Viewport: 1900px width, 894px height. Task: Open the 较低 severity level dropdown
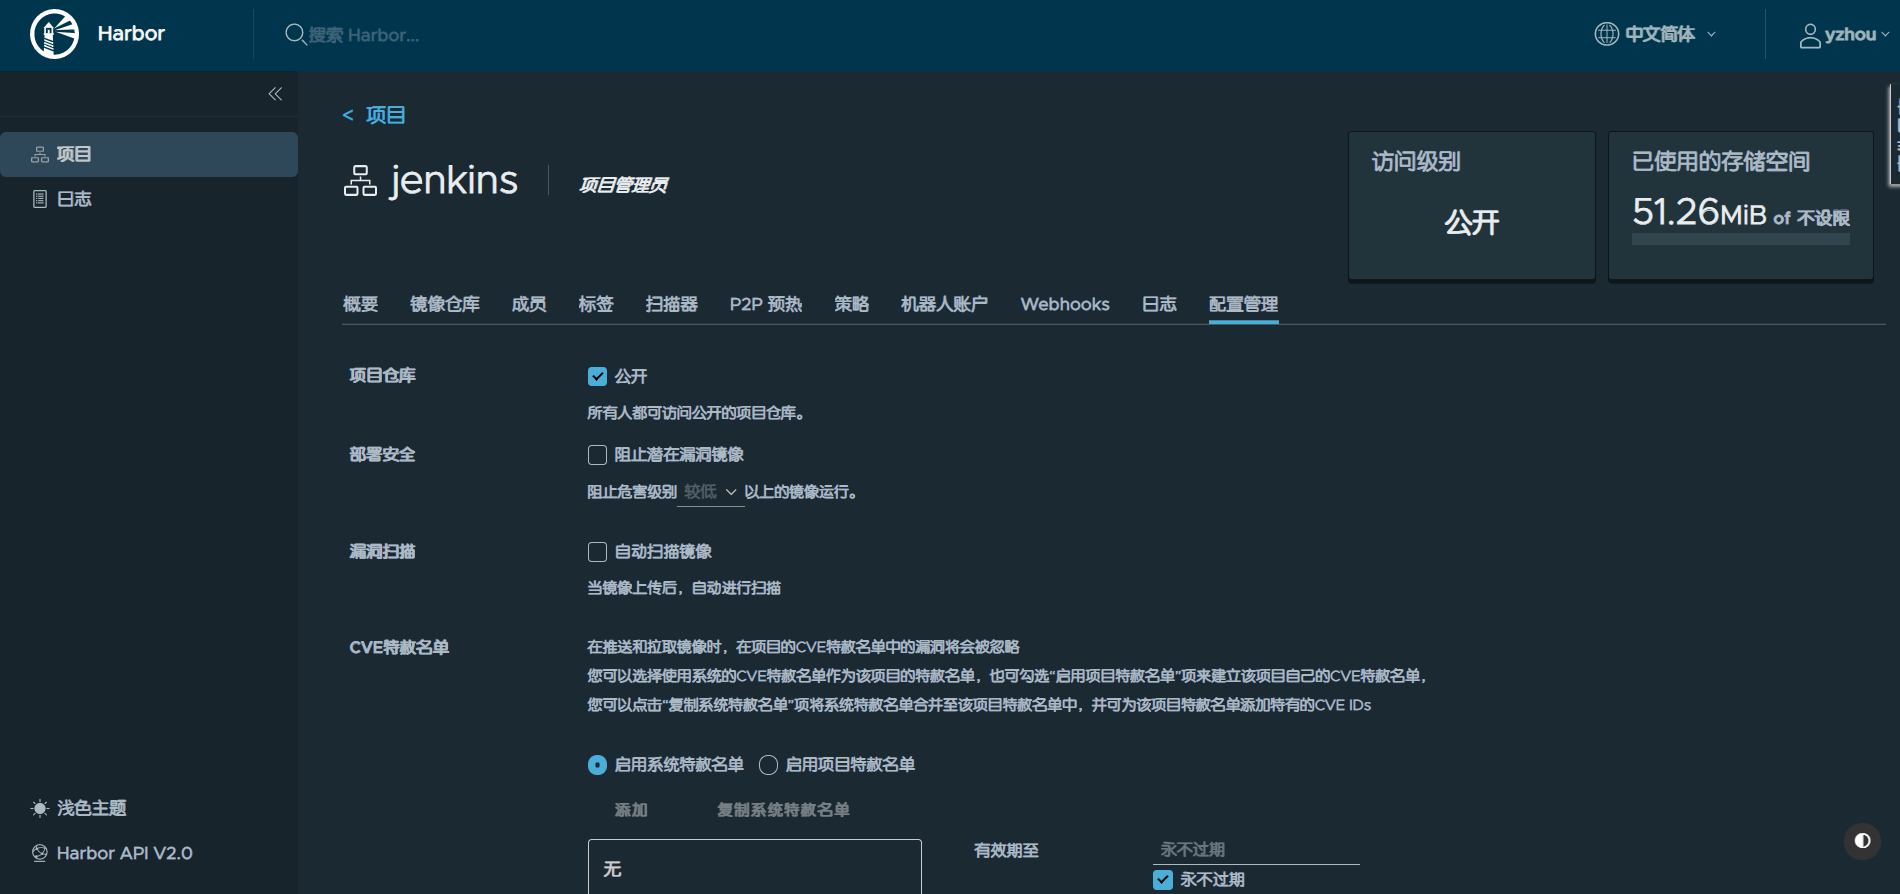[711, 492]
